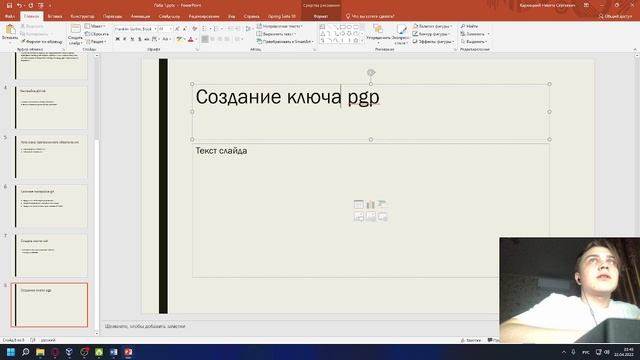Switch to the Анимация tab
This screenshot has width=640, height=360.
tap(140, 16)
